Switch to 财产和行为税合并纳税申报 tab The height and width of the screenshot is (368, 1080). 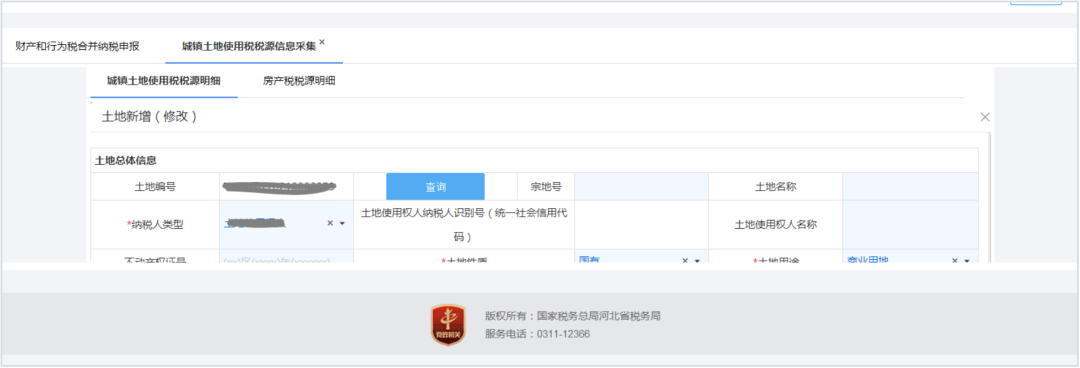coord(77,47)
